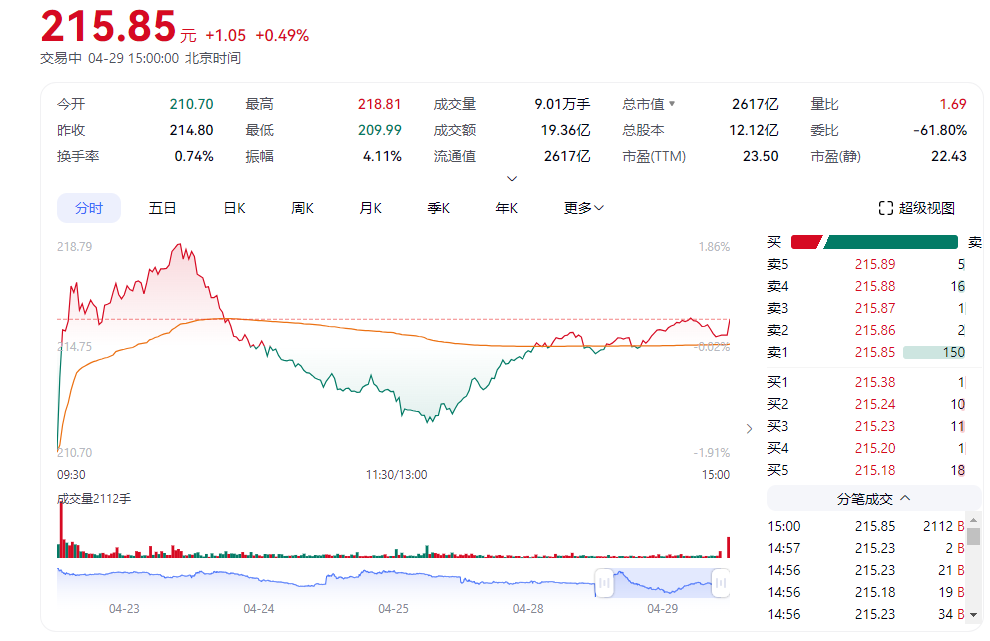Show the 周K weekly chart
The width and height of the screenshot is (990, 641).
[302, 208]
